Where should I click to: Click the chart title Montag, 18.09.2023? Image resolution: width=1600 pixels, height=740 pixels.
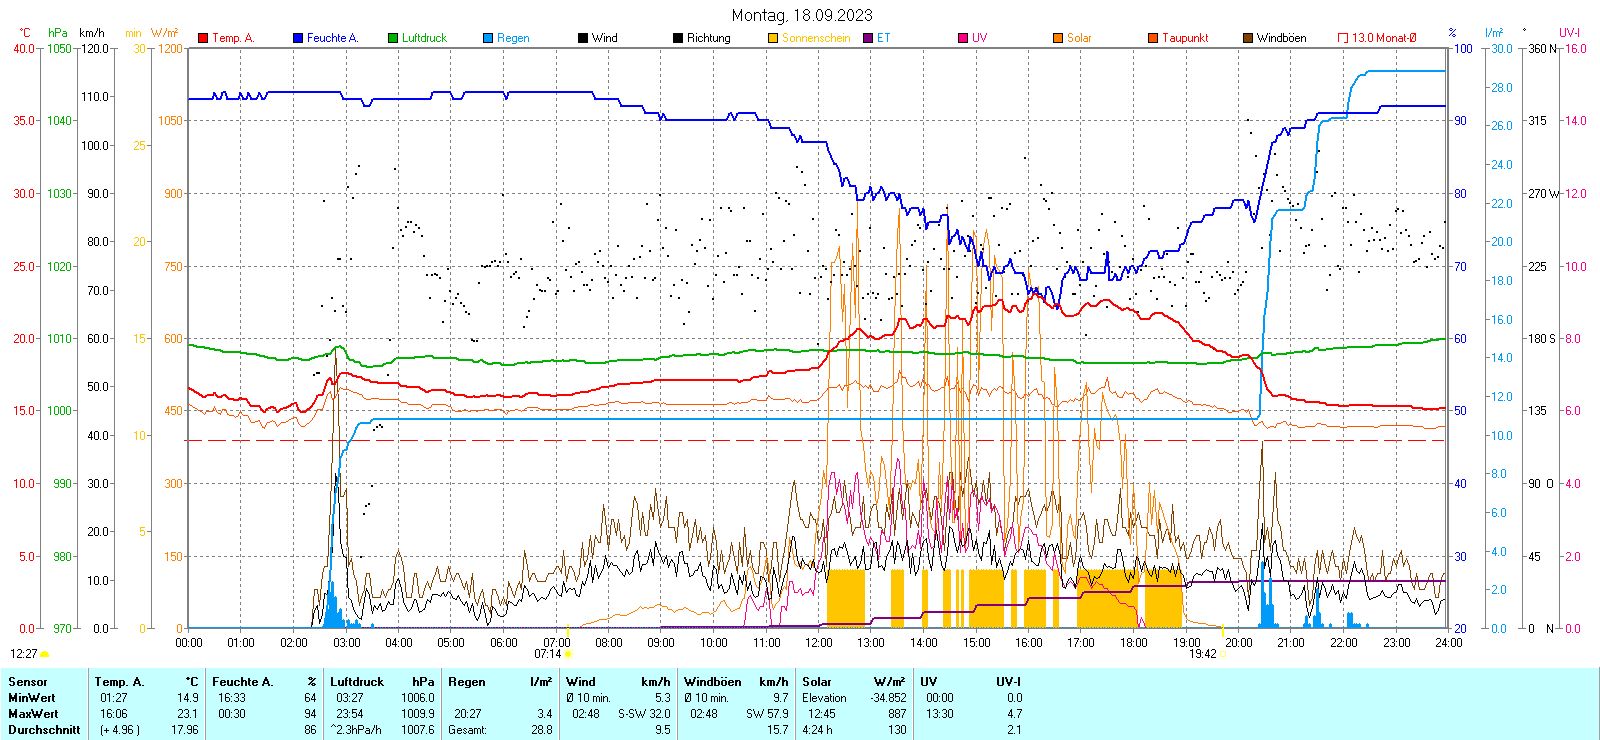(801, 15)
